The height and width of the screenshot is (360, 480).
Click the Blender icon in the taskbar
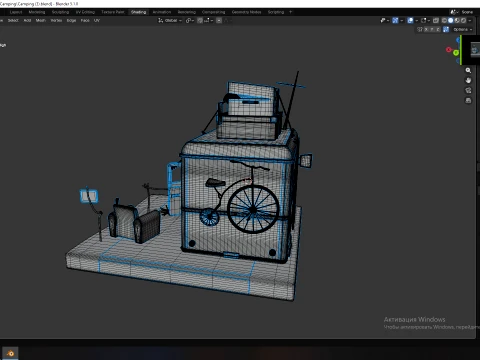point(10,353)
